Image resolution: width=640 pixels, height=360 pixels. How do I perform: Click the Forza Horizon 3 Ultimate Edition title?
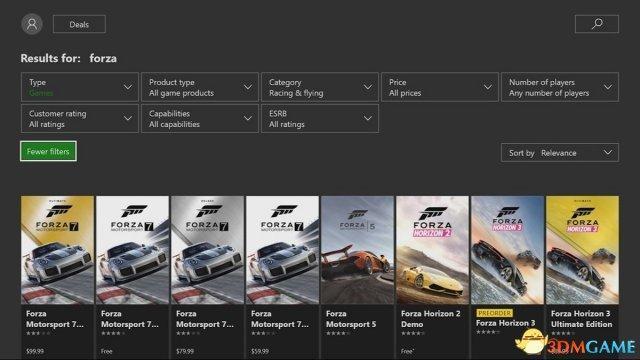pyautogui.click(x=582, y=319)
